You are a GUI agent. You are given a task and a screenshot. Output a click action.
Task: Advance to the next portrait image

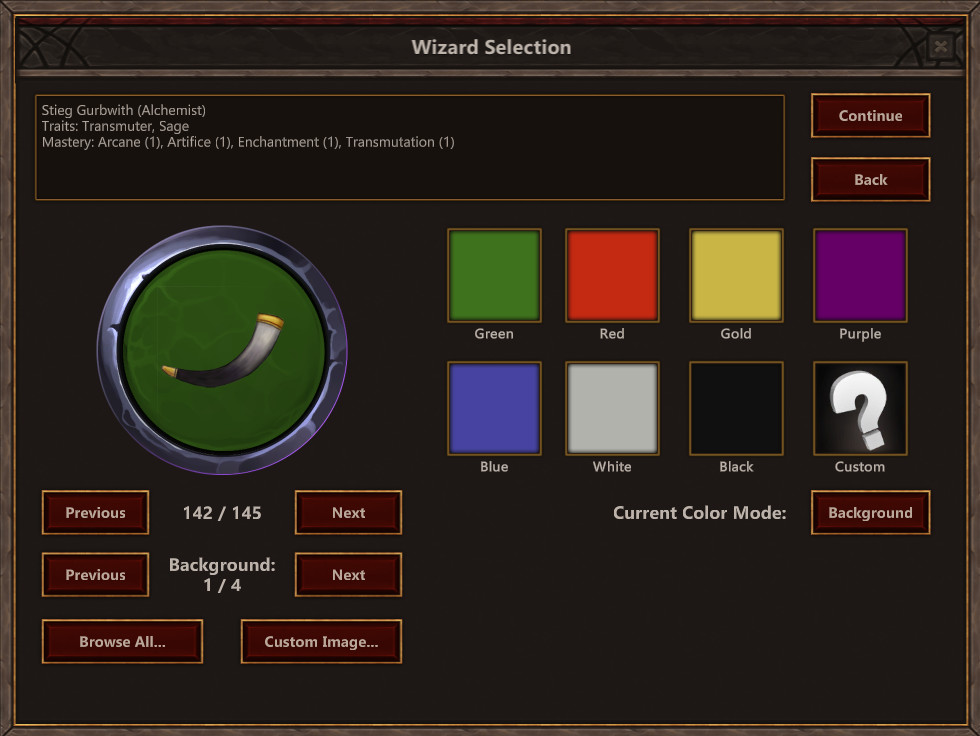347,512
